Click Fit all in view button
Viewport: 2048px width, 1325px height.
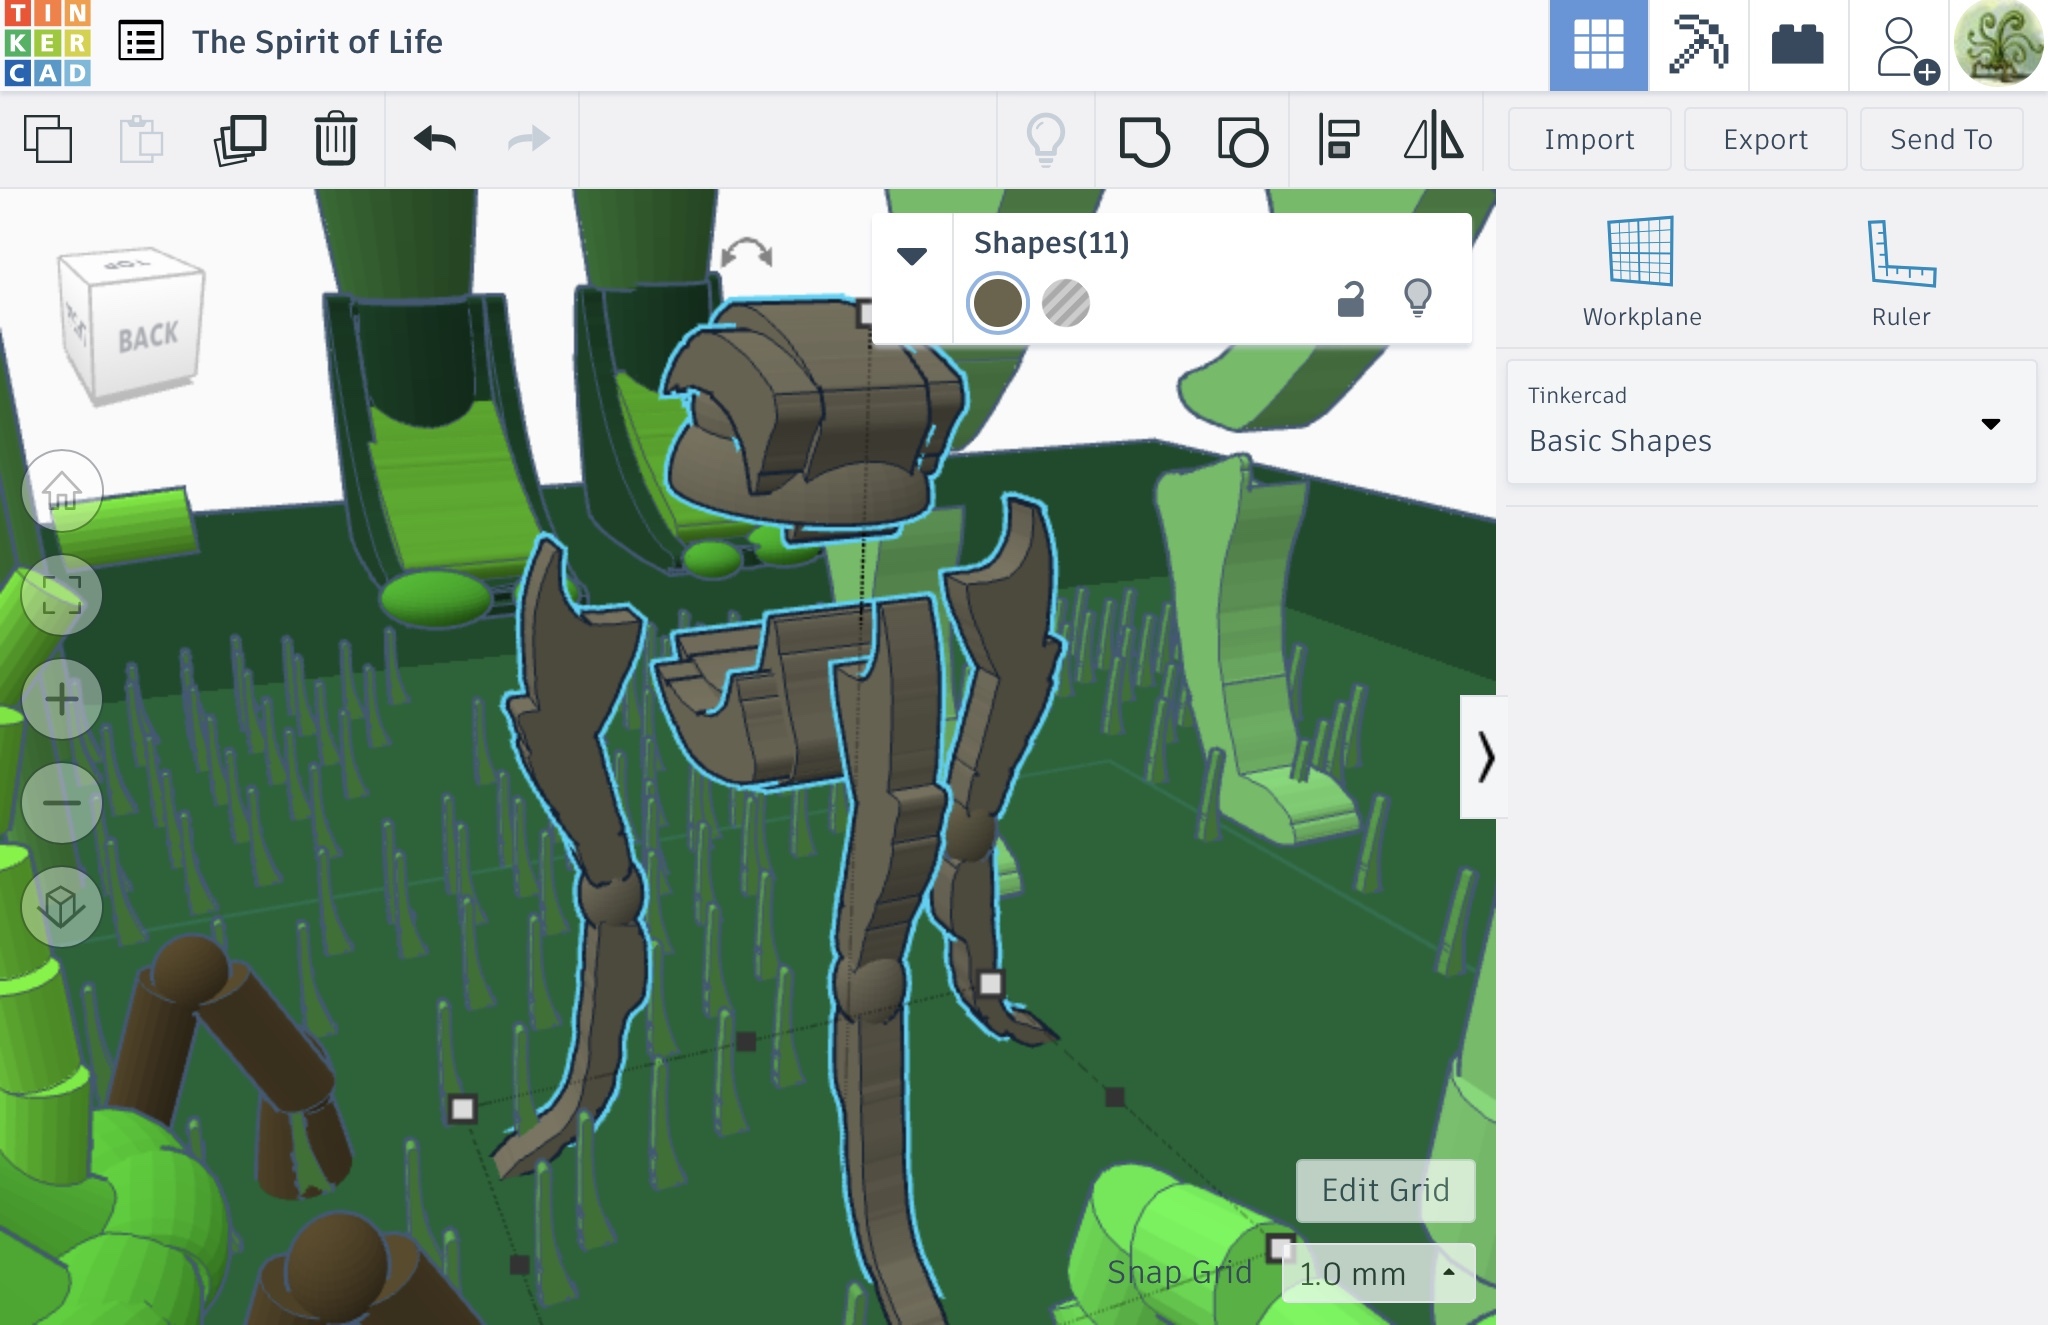[x=62, y=595]
